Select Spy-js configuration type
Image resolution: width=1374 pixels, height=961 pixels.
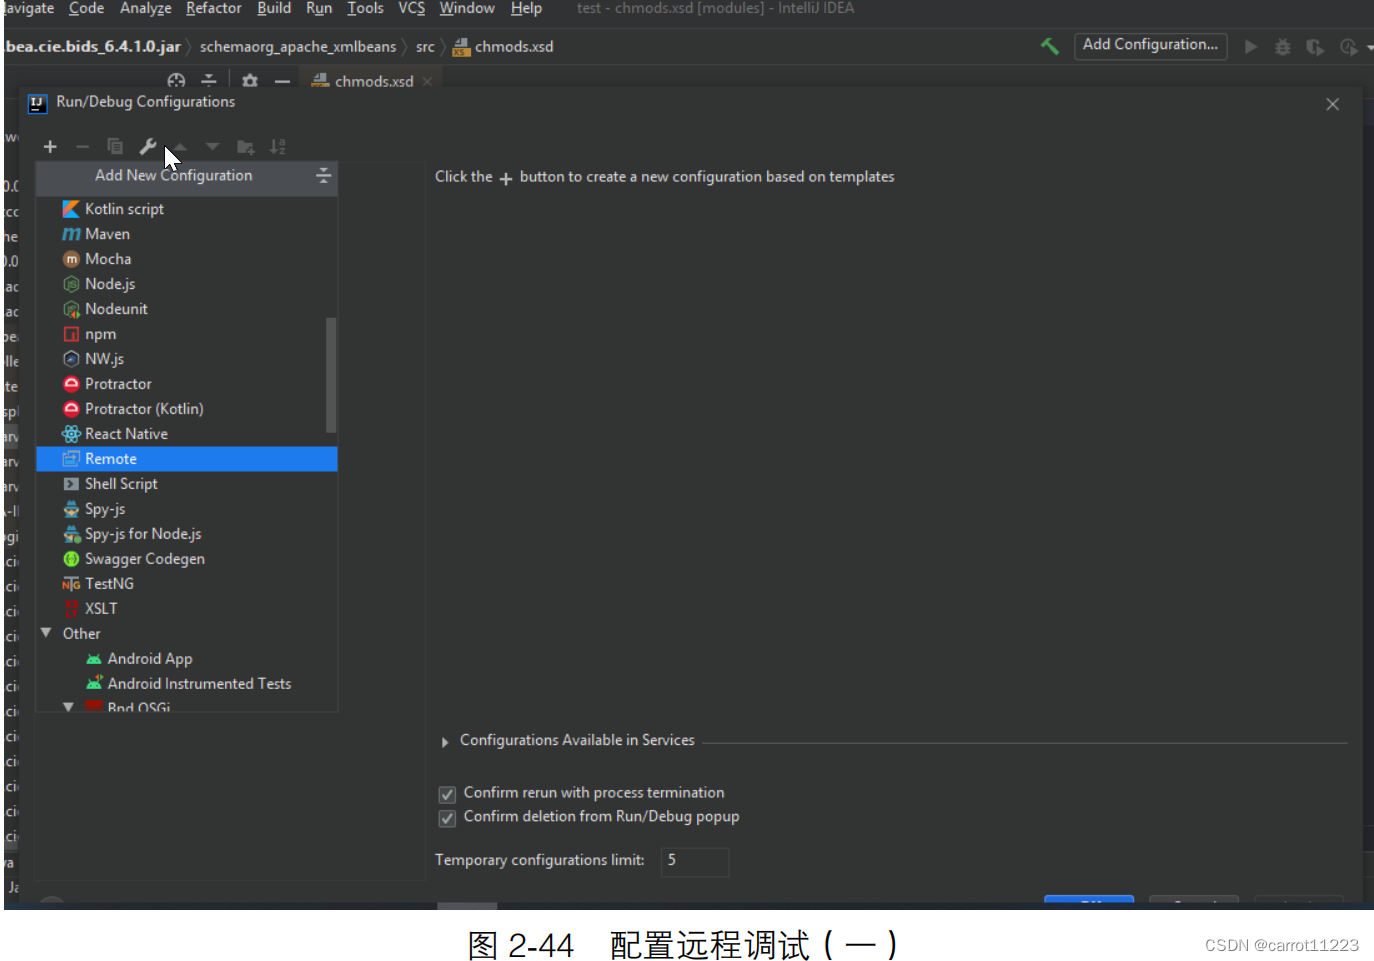coord(187,509)
